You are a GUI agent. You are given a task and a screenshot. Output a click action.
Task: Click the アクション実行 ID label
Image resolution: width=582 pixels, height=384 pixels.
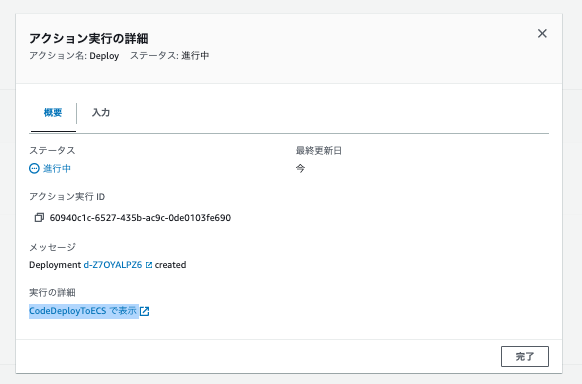click(67, 197)
